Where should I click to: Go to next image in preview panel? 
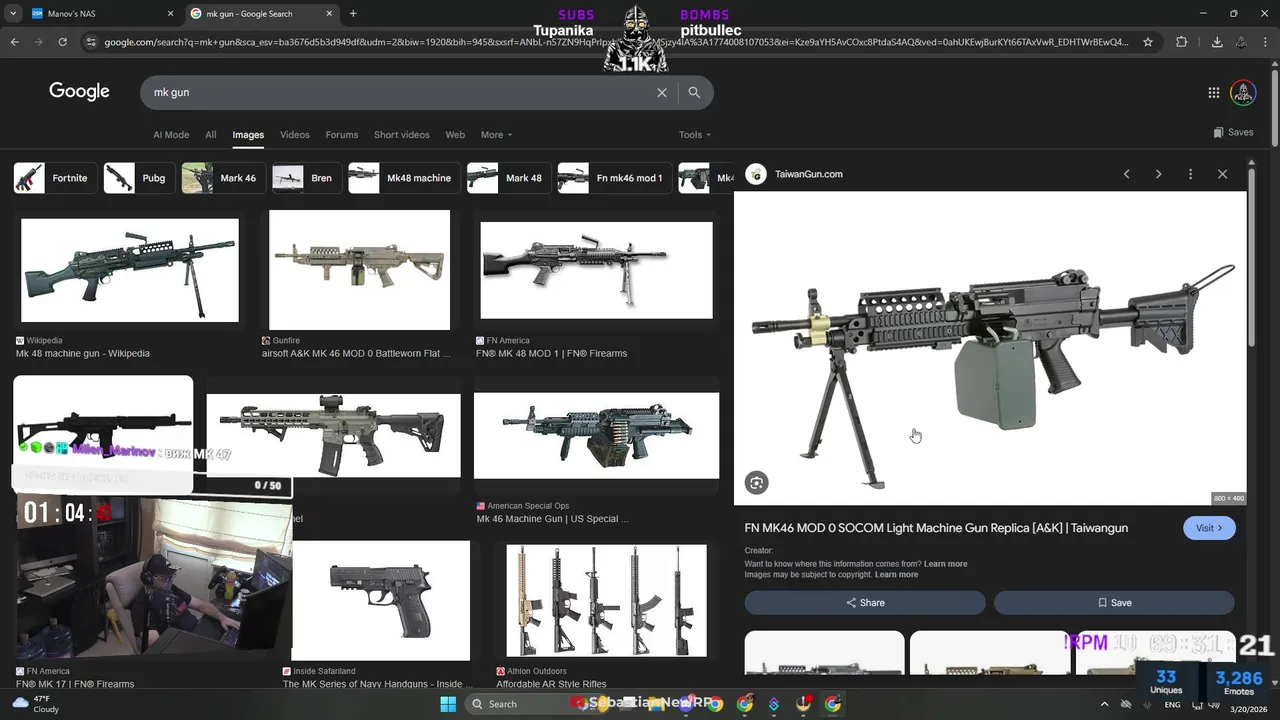pyautogui.click(x=1158, y=174)
